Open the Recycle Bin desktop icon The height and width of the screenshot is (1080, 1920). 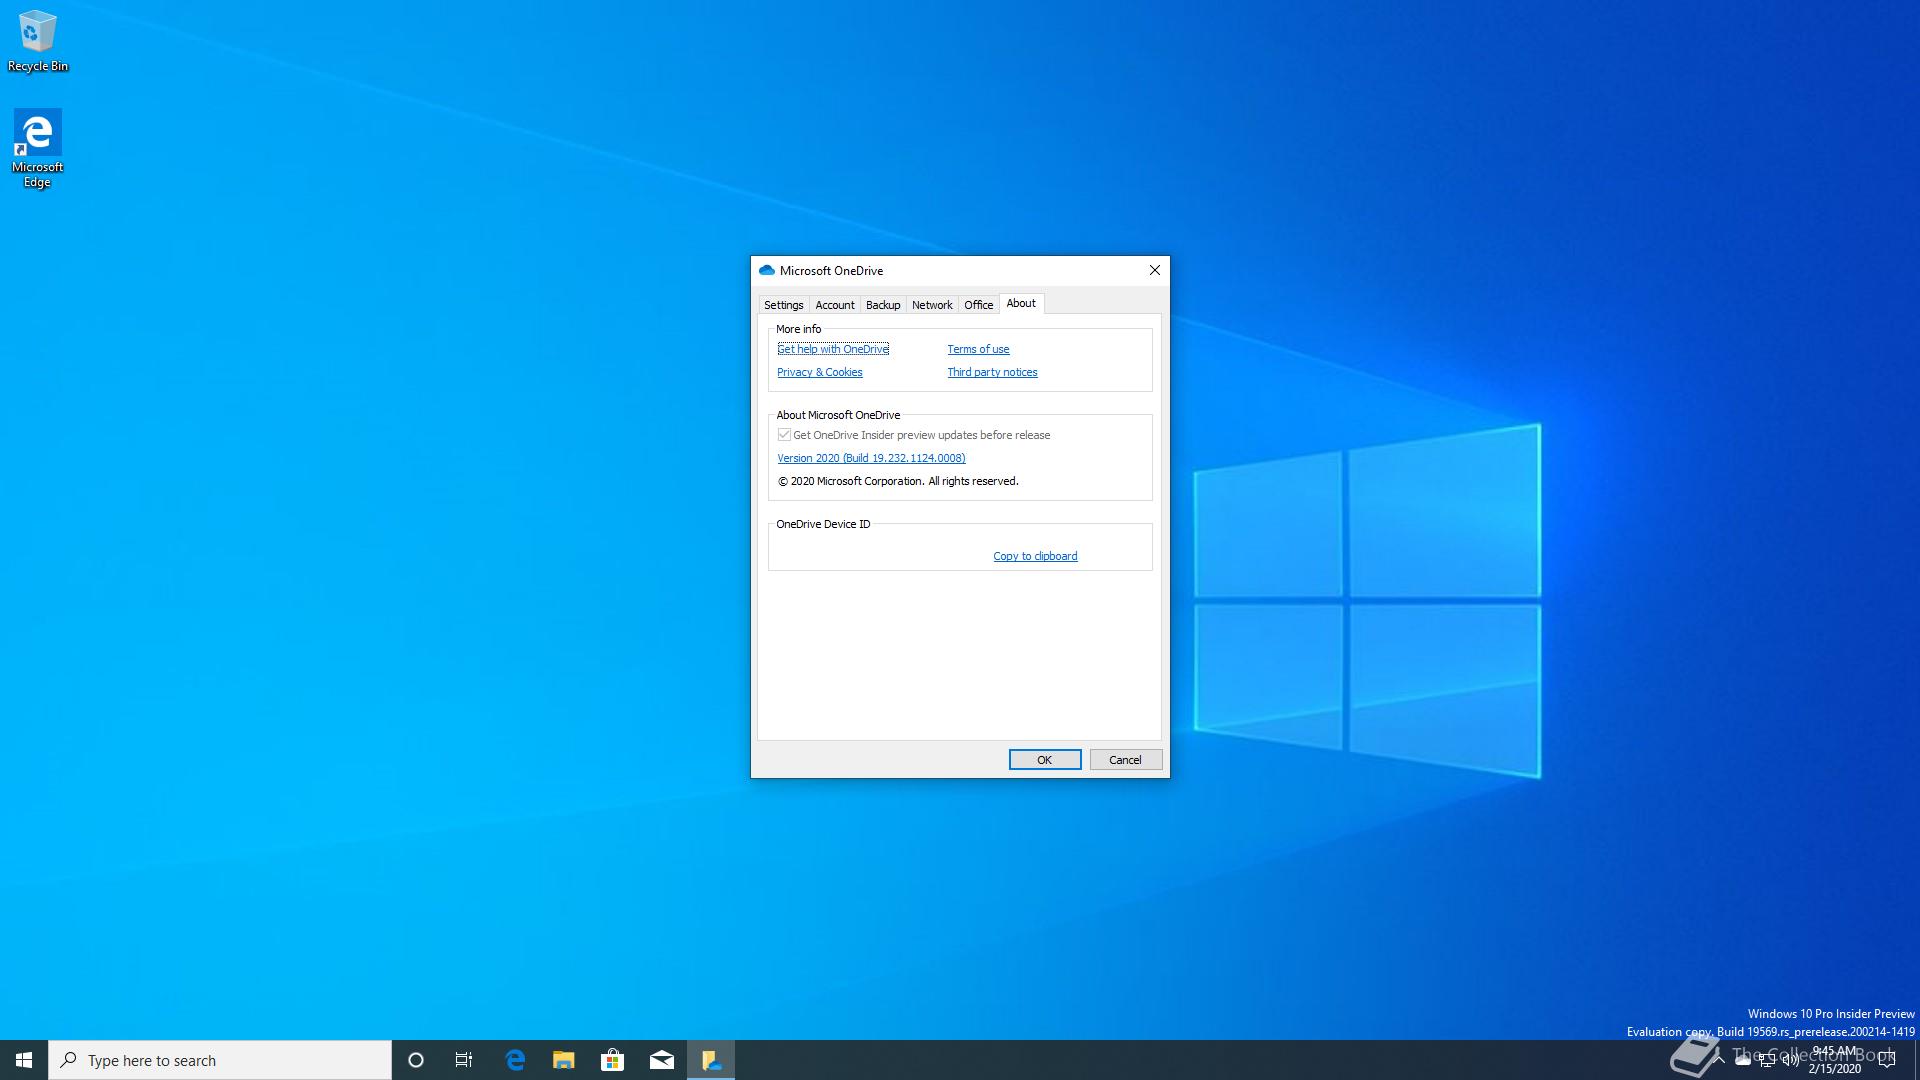(38, 41)
